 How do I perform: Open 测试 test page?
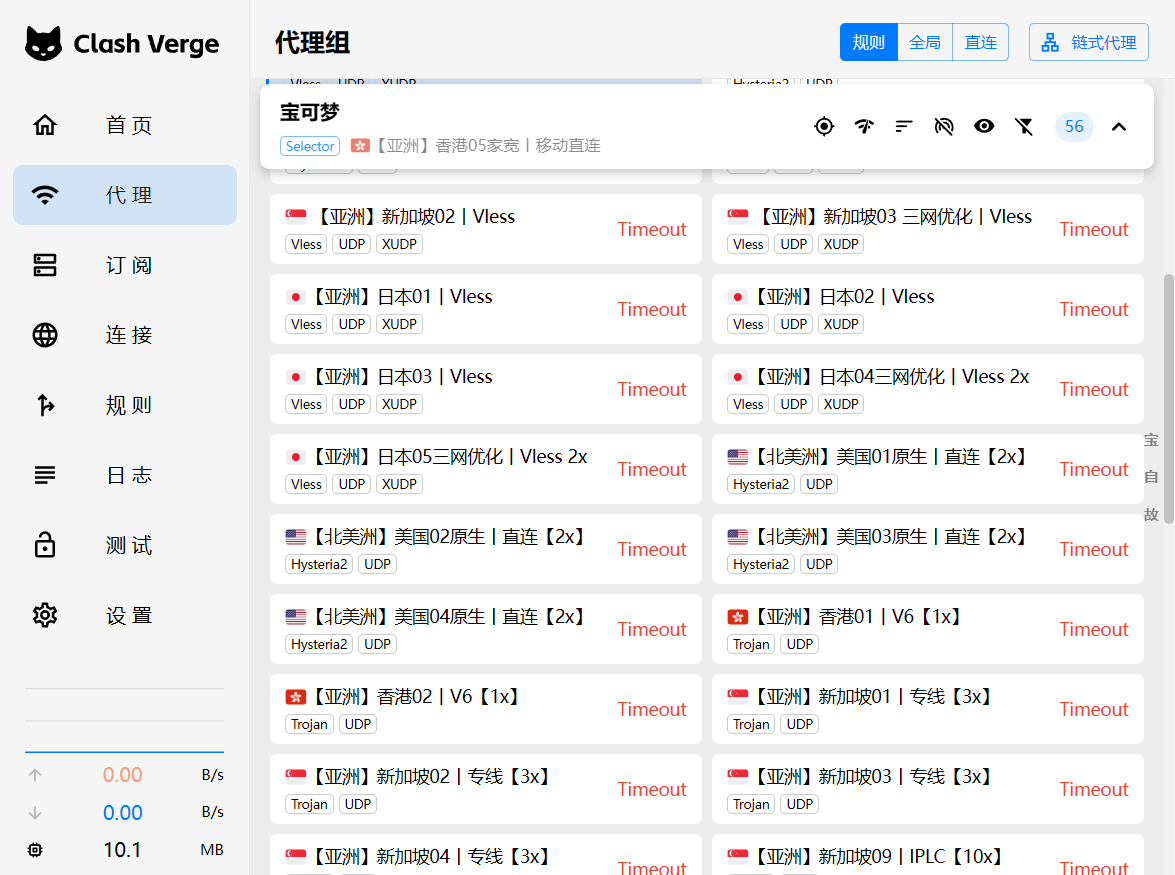[125, 545]
